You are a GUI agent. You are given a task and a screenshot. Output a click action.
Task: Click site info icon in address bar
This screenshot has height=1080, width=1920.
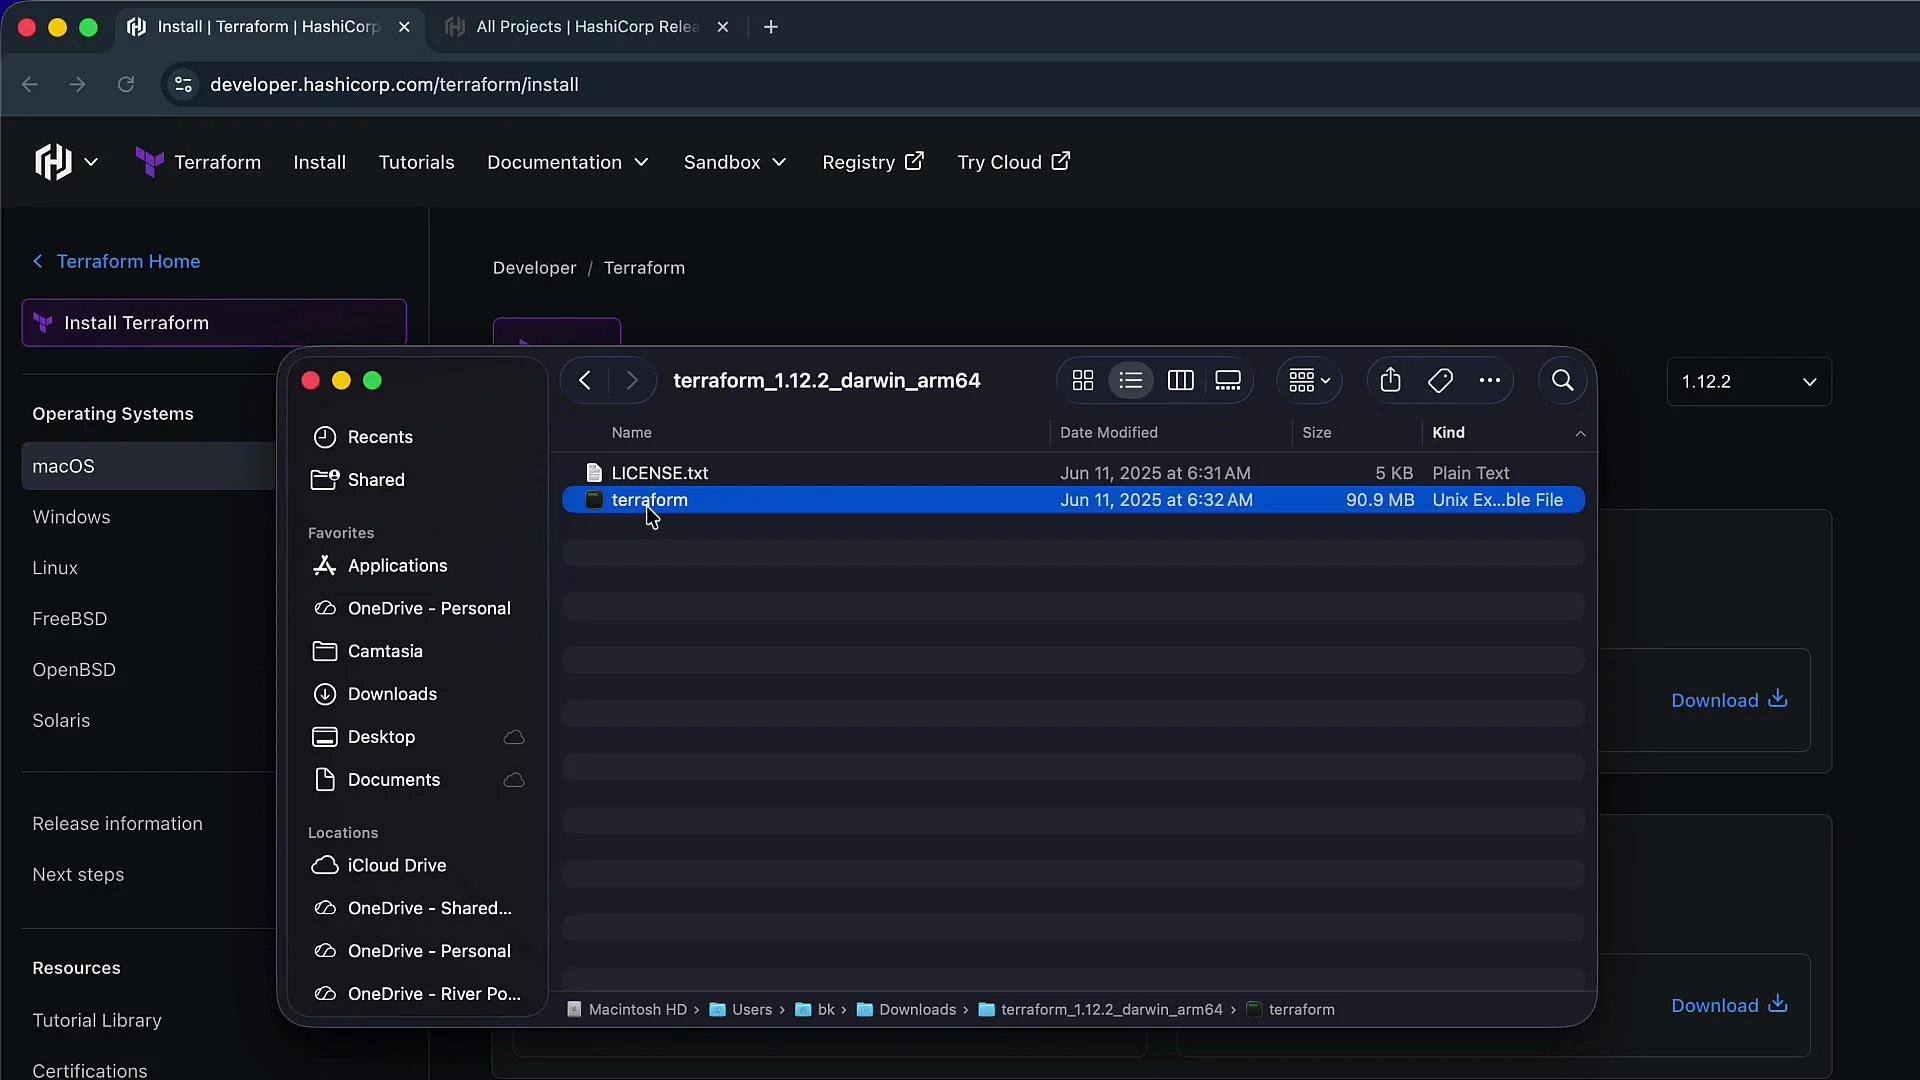[x=183, y=85]
